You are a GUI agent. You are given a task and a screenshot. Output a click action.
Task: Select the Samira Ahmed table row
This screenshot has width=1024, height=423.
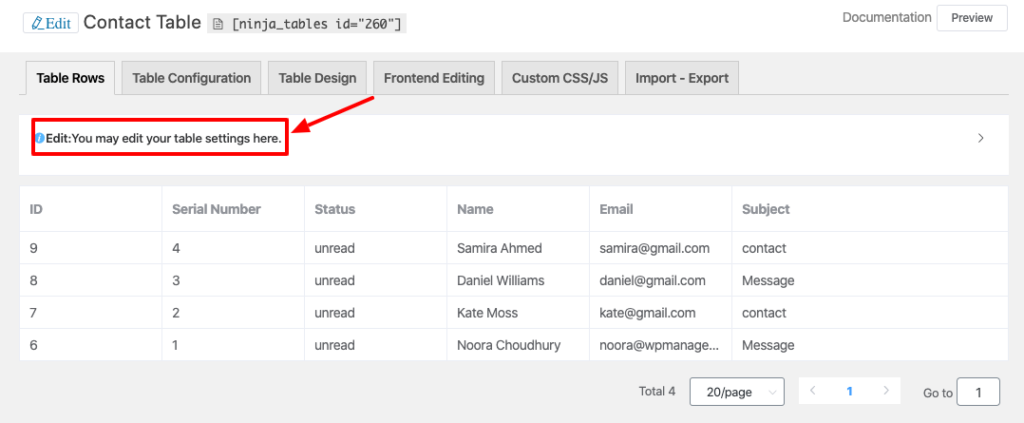point(499,248)
